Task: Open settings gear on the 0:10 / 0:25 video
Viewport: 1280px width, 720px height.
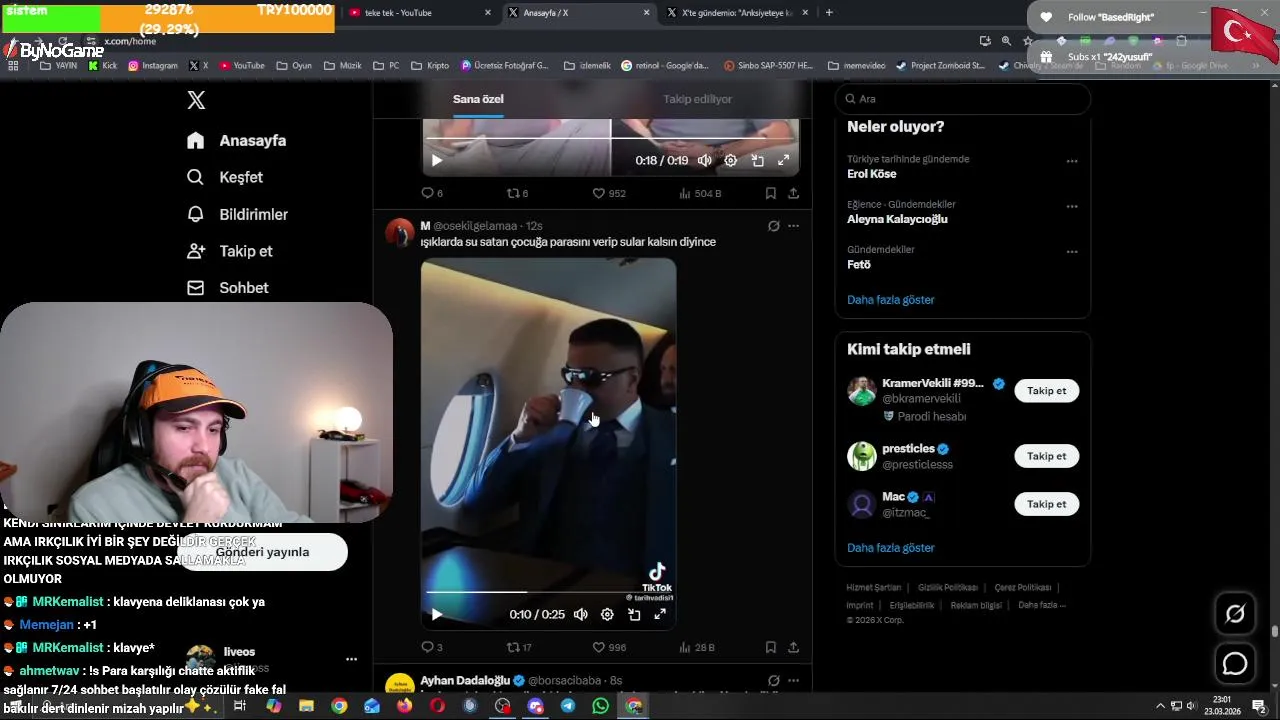Action: click(607, 614)
